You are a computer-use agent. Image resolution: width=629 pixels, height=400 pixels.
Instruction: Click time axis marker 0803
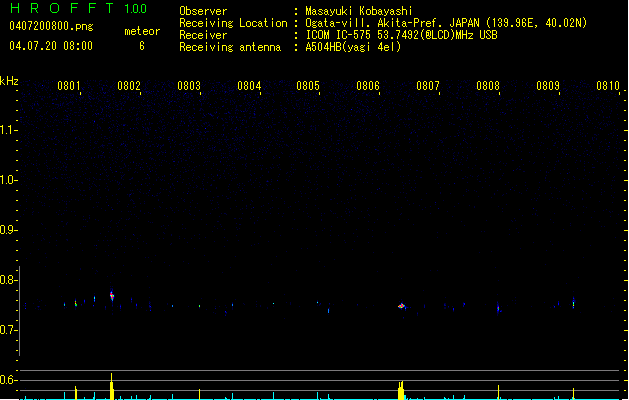click(189, 86)
